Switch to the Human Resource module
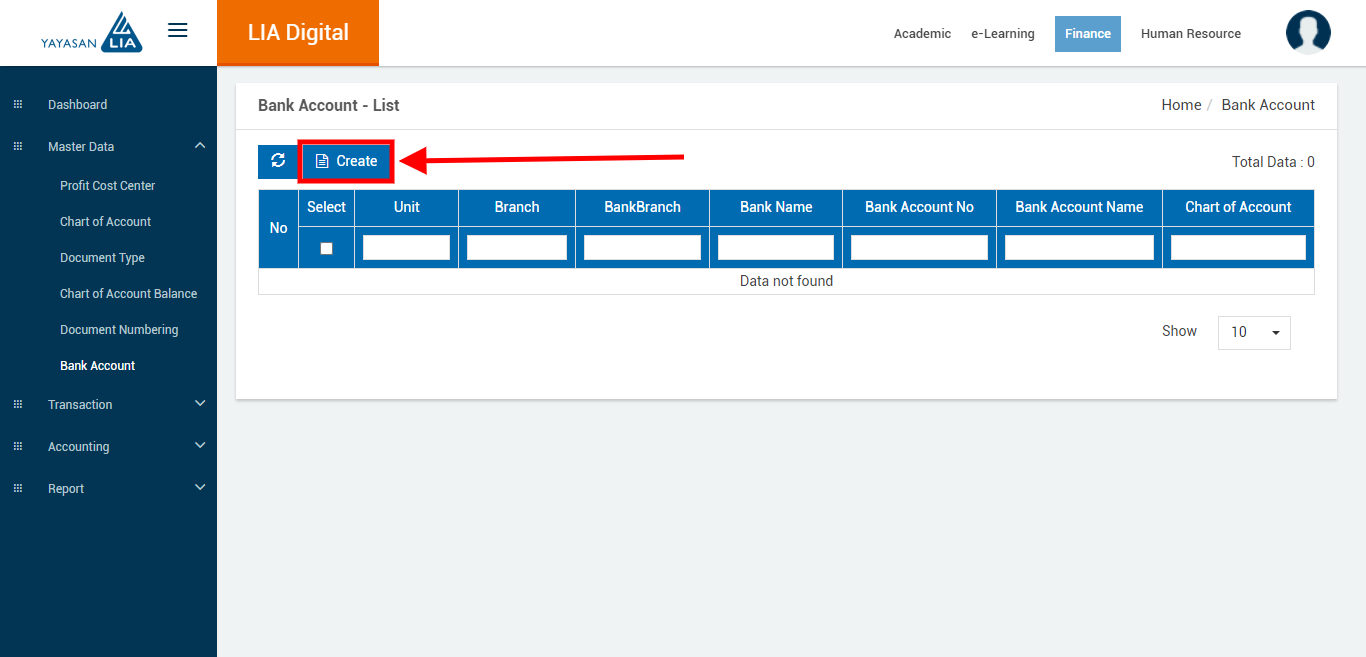 [x=1190, y=34]
